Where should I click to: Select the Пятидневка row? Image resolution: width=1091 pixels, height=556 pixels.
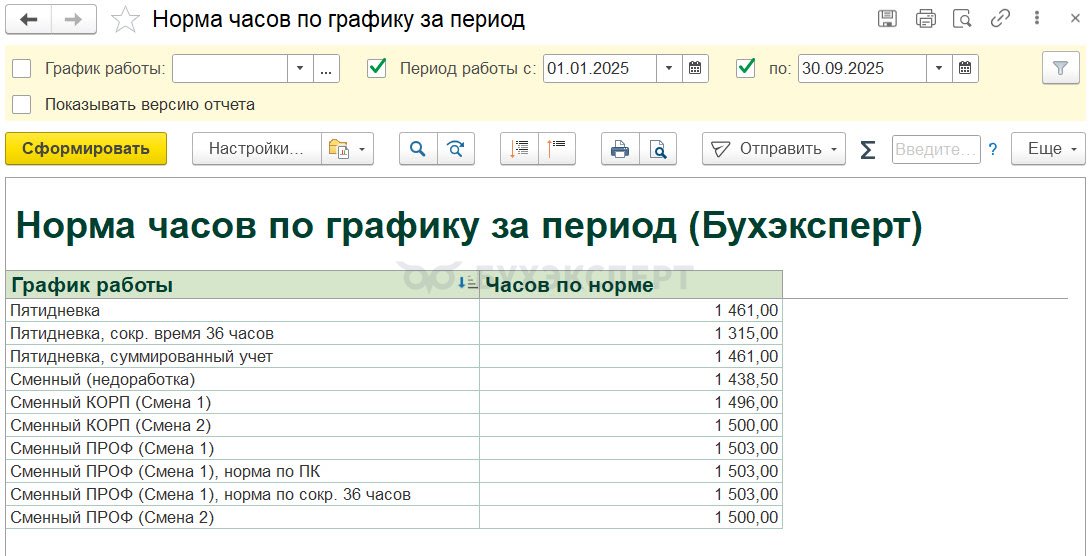point(395,310)
